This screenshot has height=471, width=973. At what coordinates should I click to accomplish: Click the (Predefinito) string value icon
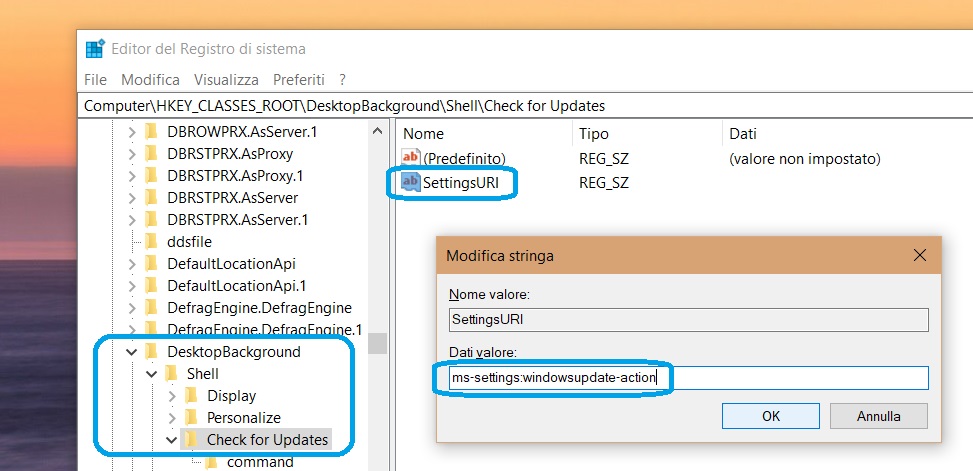tap(411, 159)
